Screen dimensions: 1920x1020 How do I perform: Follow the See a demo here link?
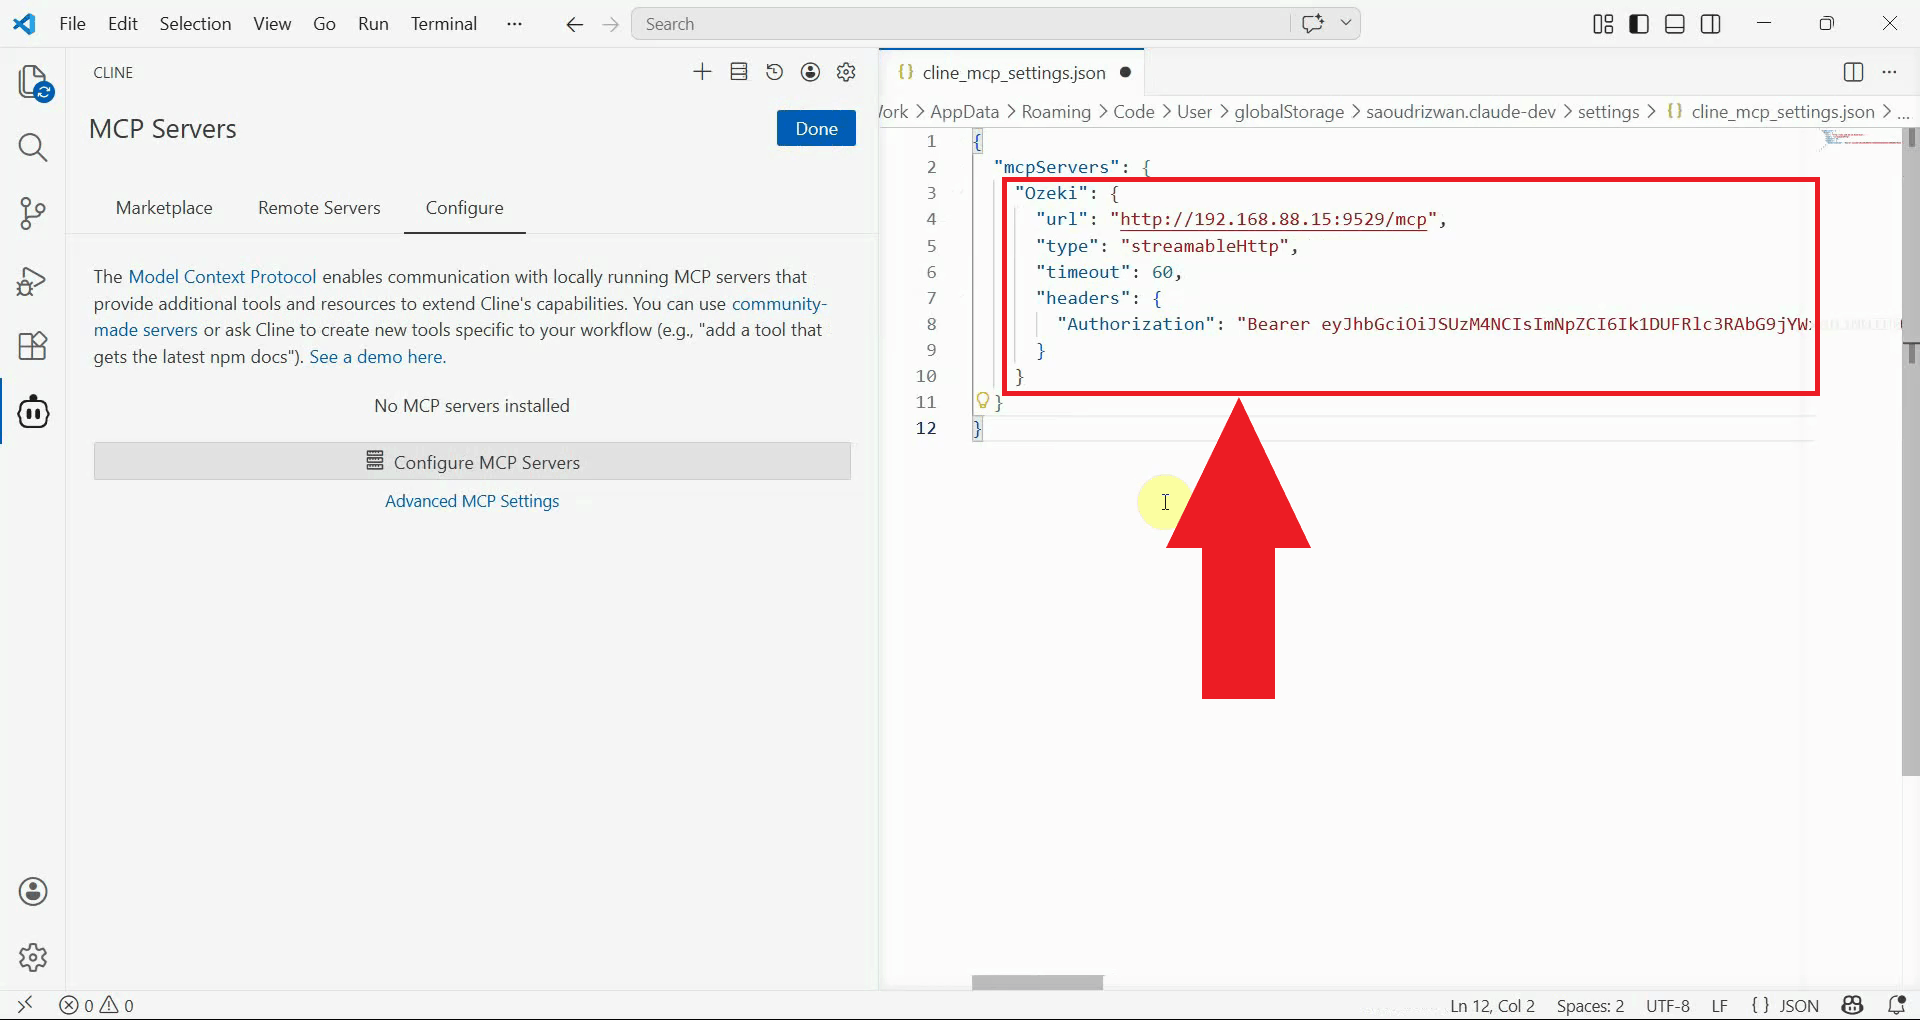point(377,357)
